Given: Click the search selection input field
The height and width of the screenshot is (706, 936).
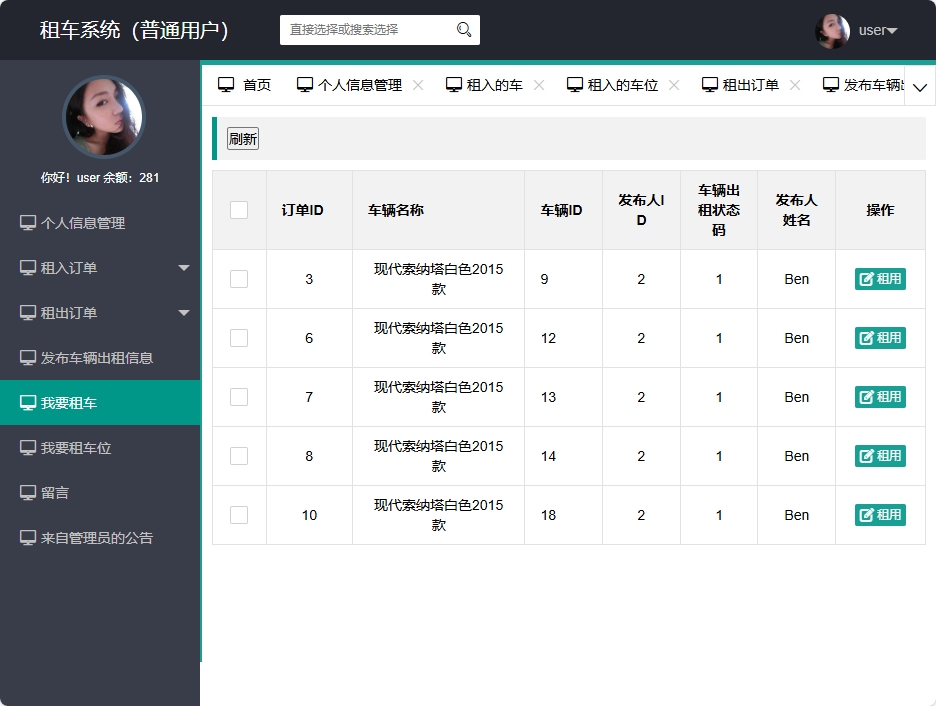Looking at the screenshot, I should coord(370,30).
